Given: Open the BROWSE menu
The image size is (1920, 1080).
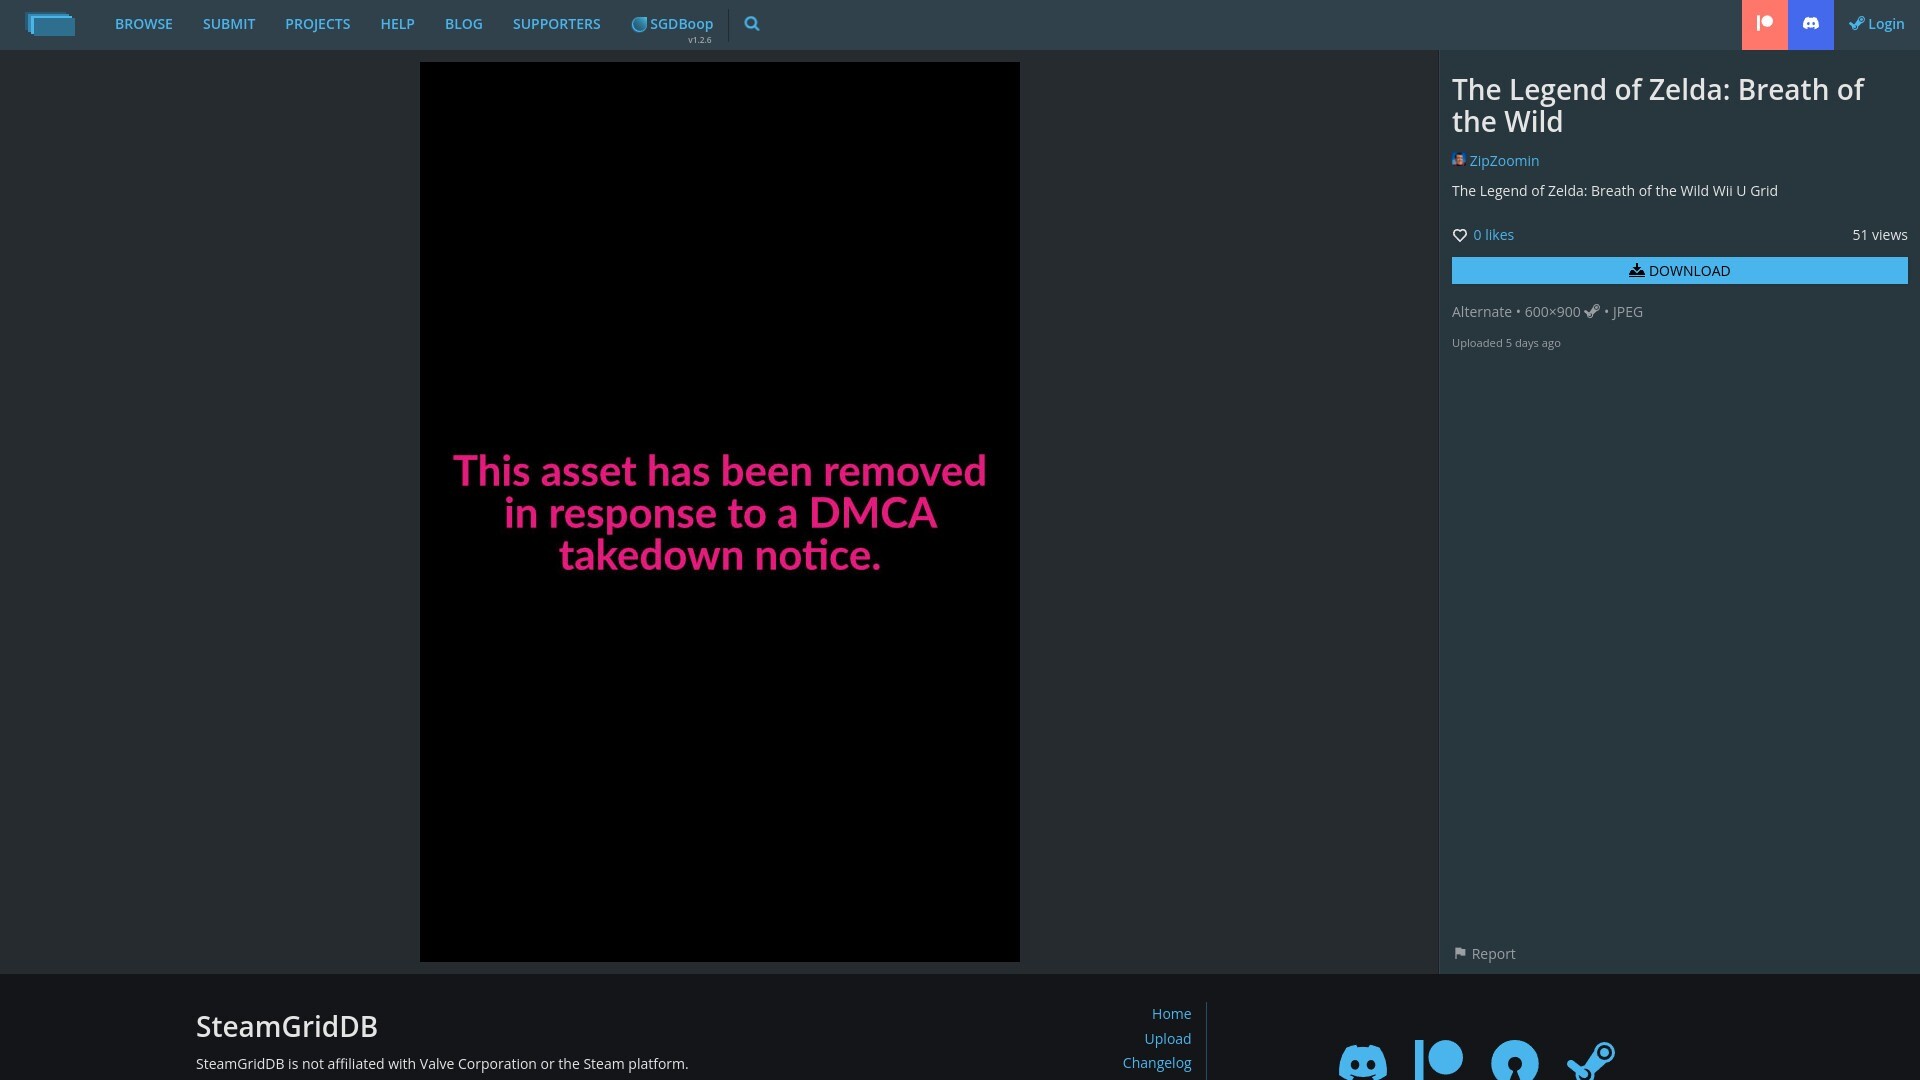Looking at the screenshot, I should 143,24.
